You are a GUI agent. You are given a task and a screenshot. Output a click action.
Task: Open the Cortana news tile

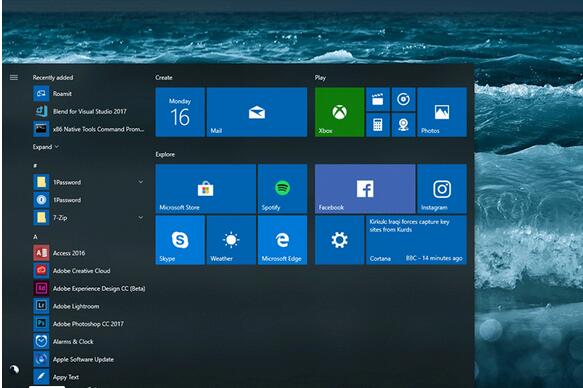tap(416, 240)
